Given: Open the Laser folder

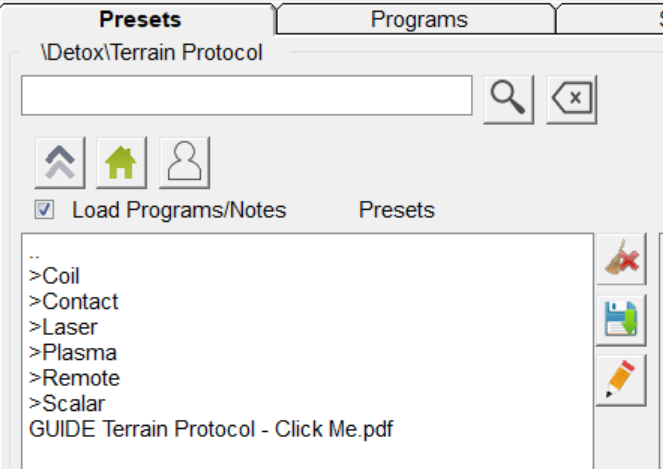Looking at the screenshot, I should (64, 327).
